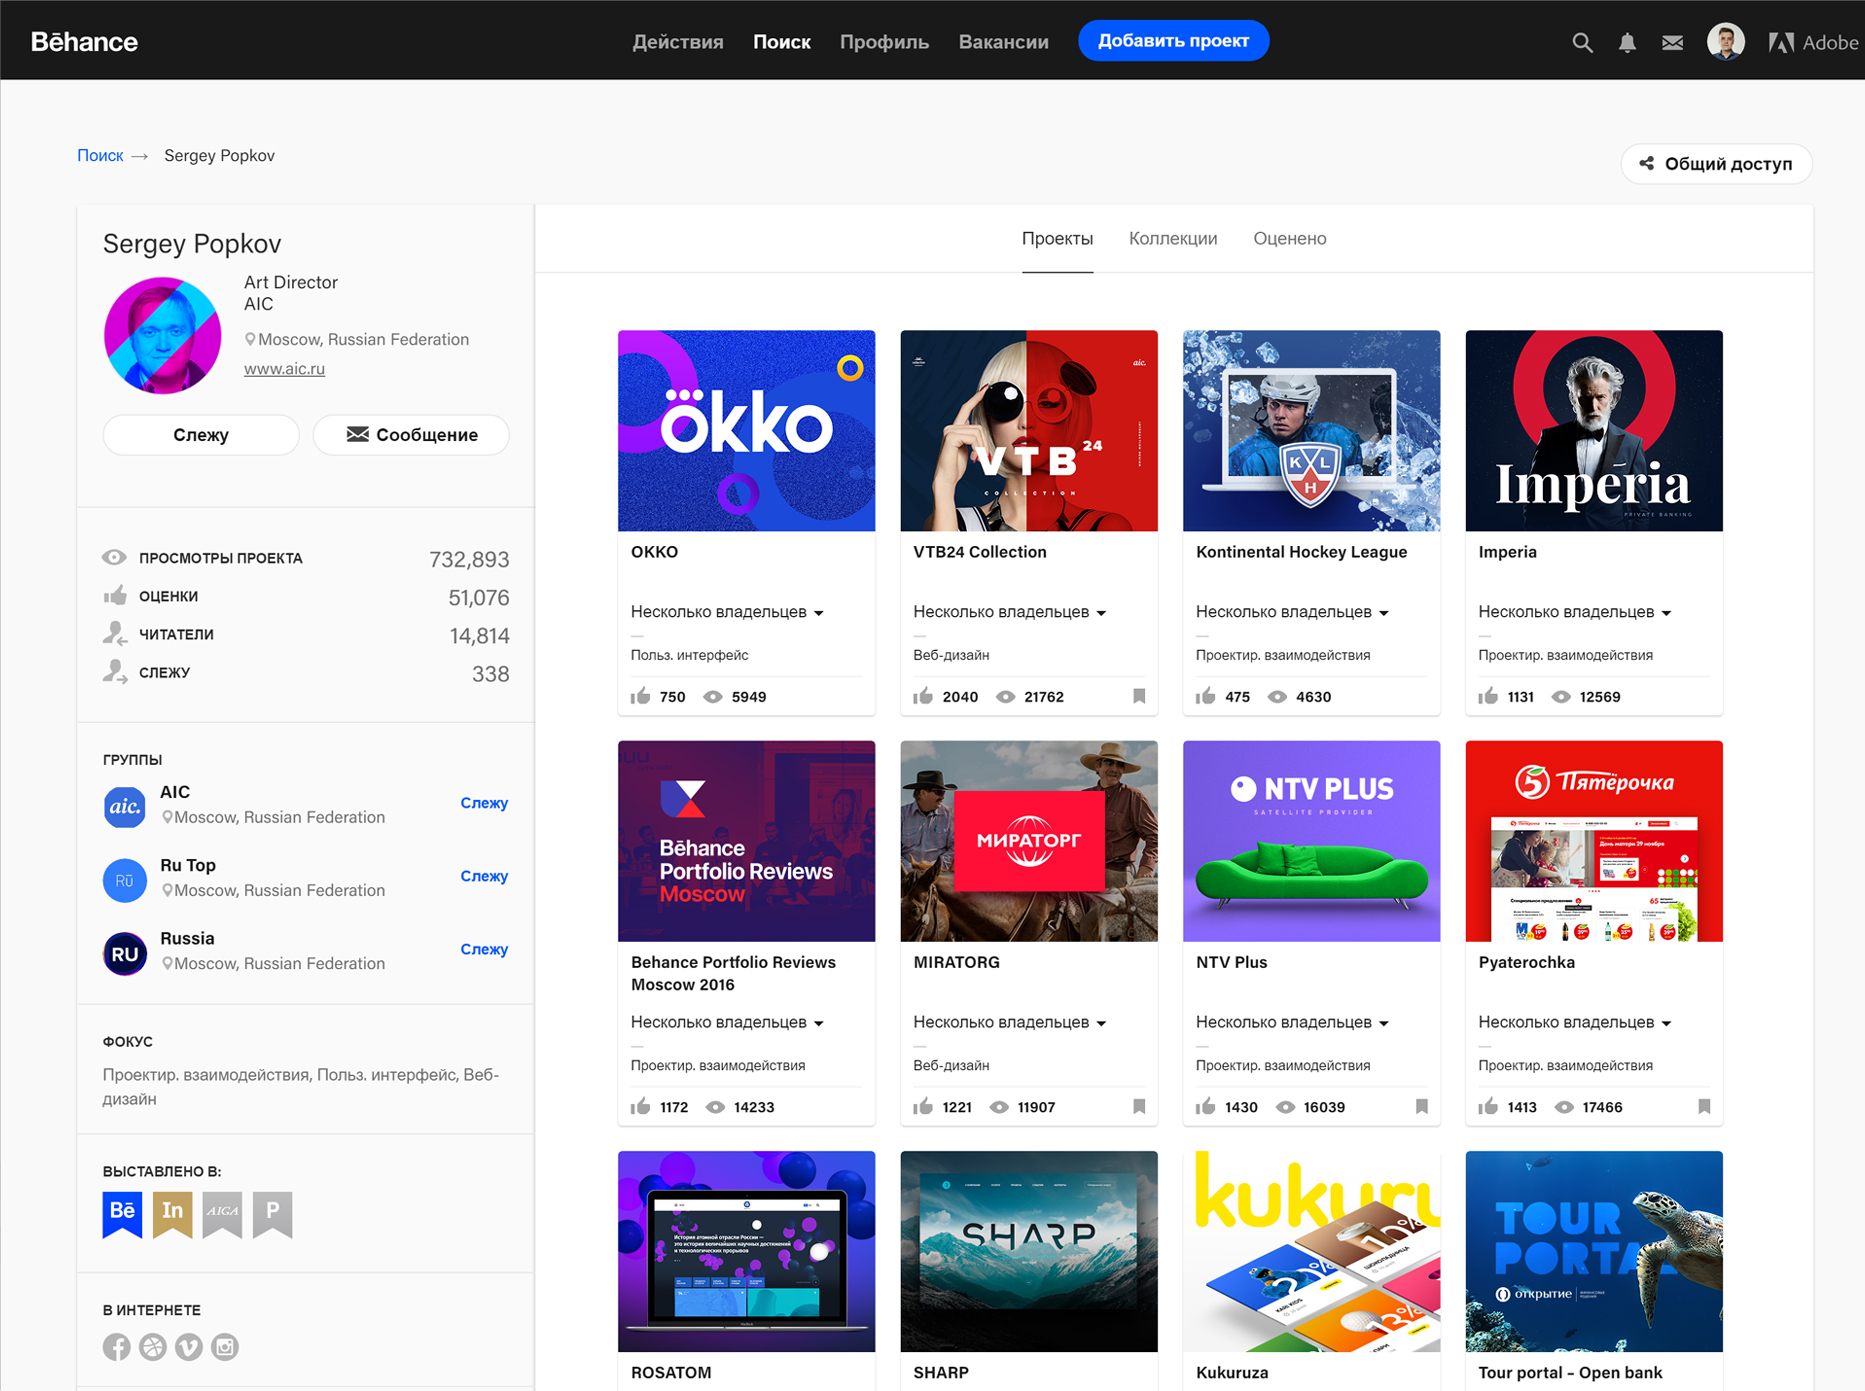Open the 'Поиск' nav item
Image resolution: width=1865 pixels, height=1391 pixels.
click(x=782, y=42)
